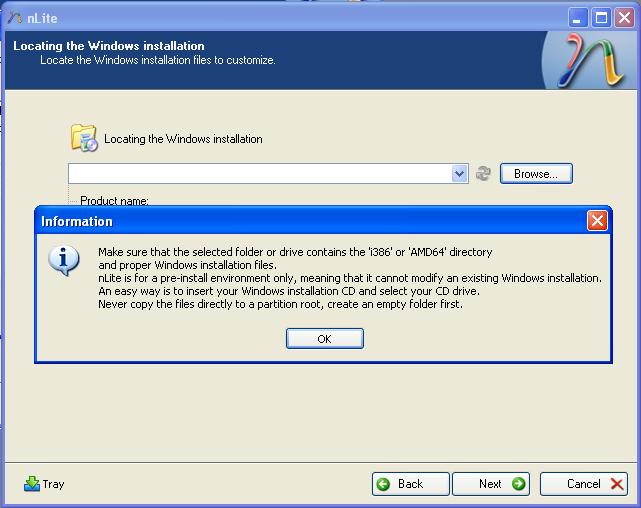Click the refresh arrows icon beside Browse

tap(483, 173)
